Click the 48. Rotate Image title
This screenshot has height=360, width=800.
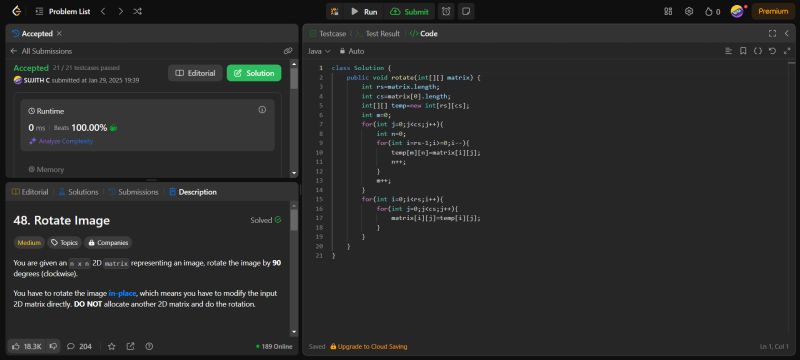tap(62, 221)
